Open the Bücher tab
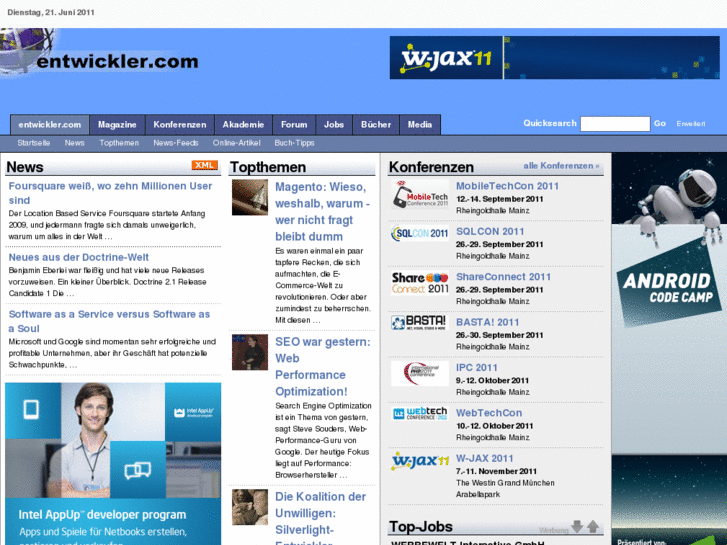The image size is (727, 545). point(376,125)
